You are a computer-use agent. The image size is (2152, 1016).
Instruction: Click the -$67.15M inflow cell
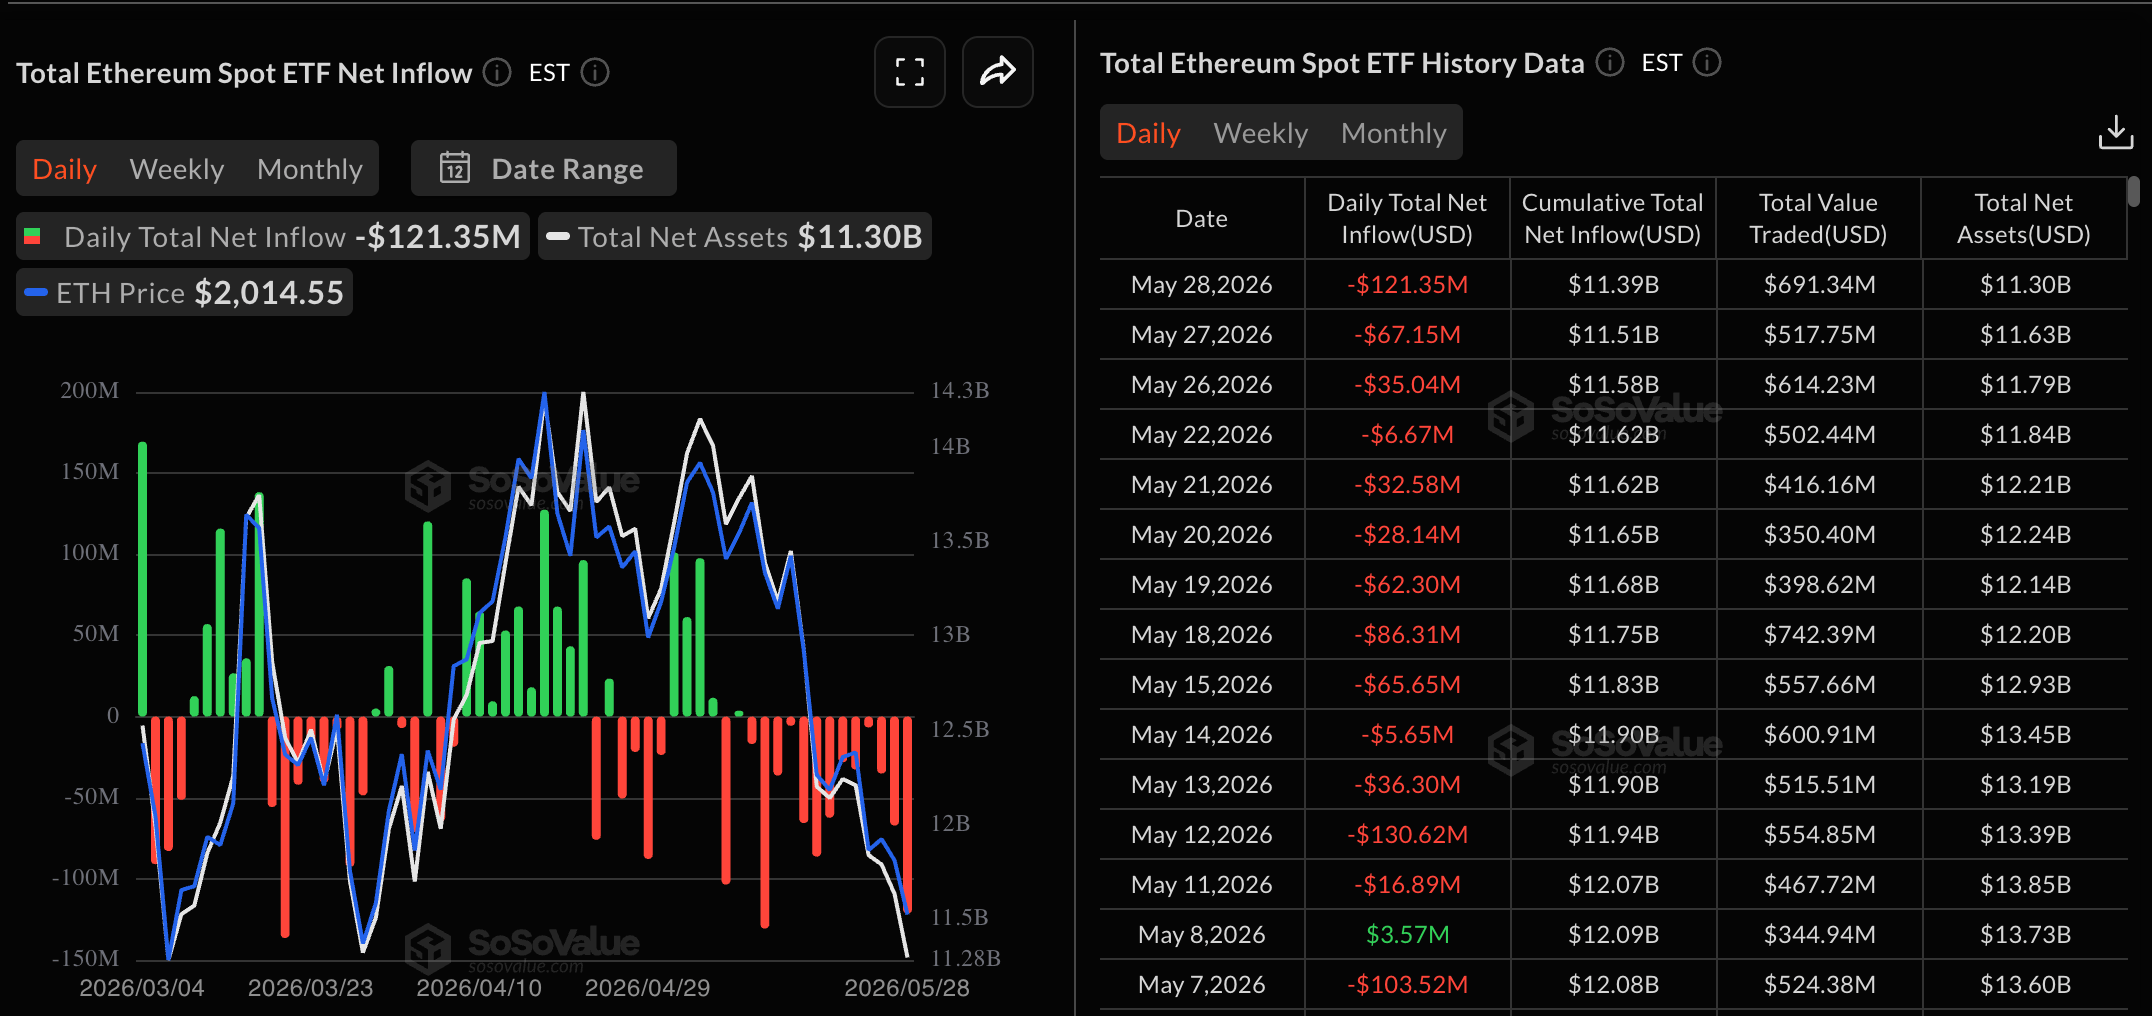(1407, 335)
